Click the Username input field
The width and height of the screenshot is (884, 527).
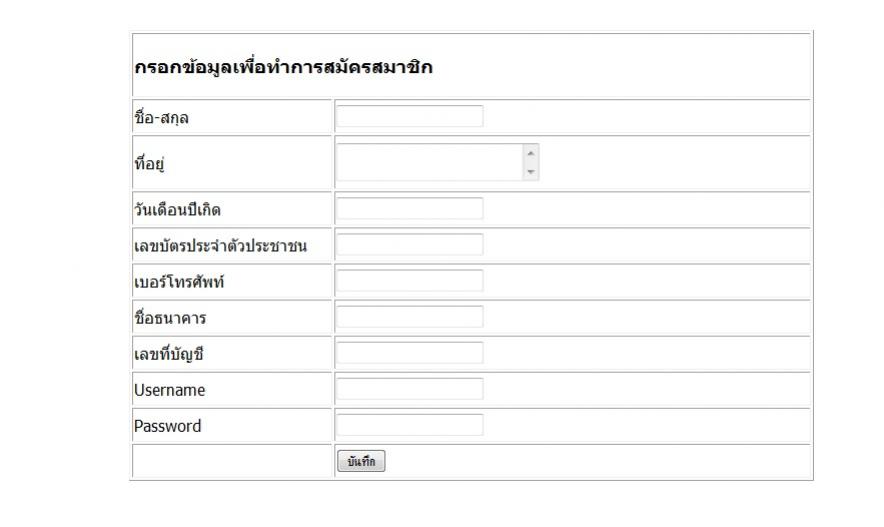tap(409, 389)
